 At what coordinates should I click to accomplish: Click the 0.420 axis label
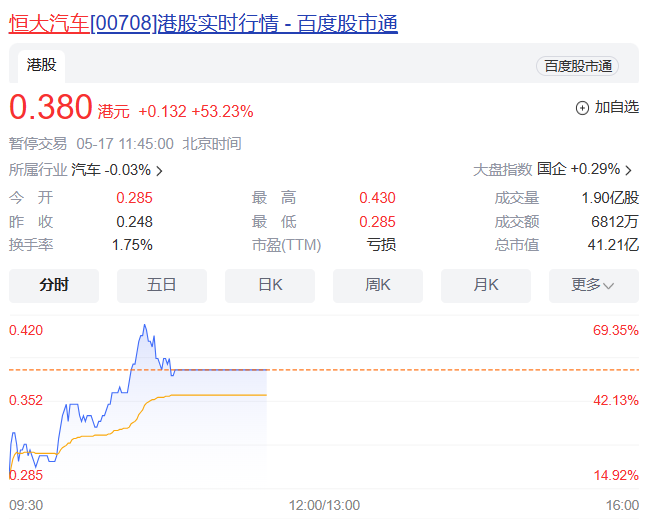[x=26, y=331]
